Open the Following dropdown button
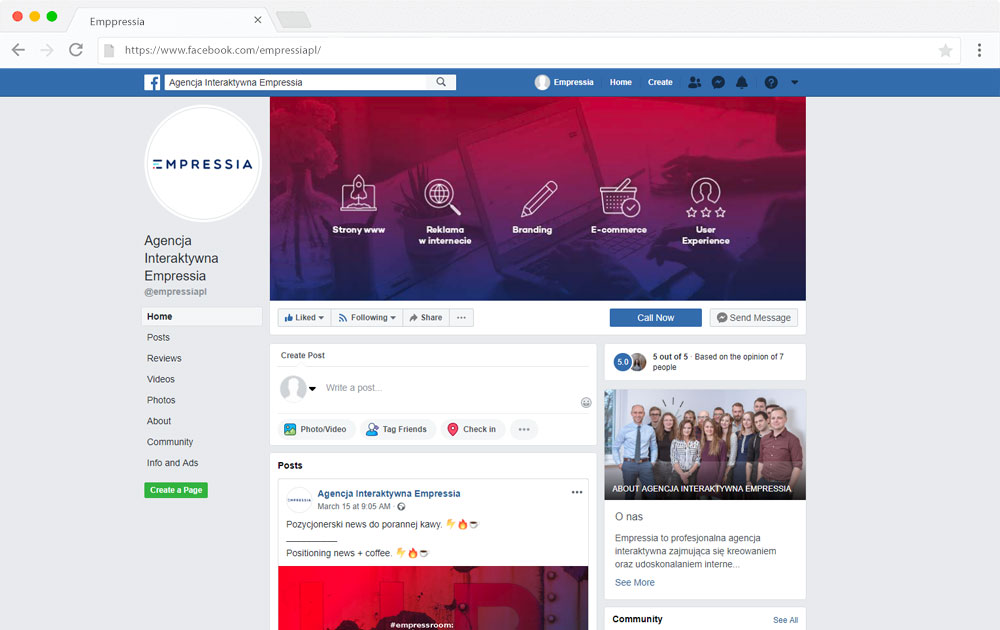Screen dimensions: 1000x630 click(367, 318)
